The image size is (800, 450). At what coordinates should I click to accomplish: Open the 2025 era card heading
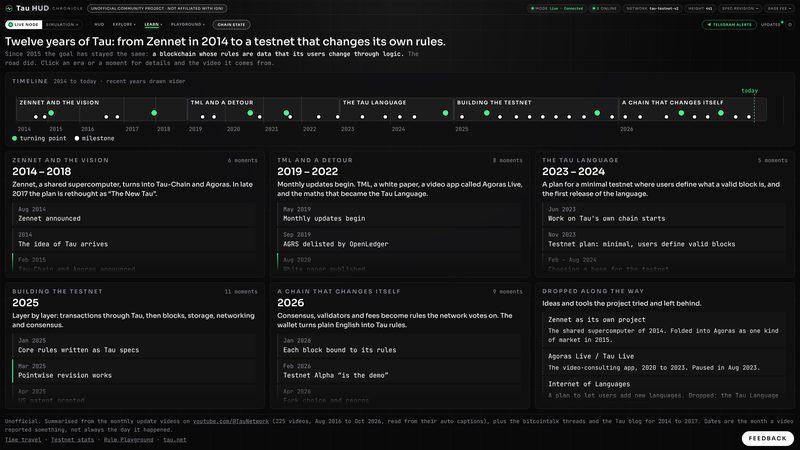26,303
